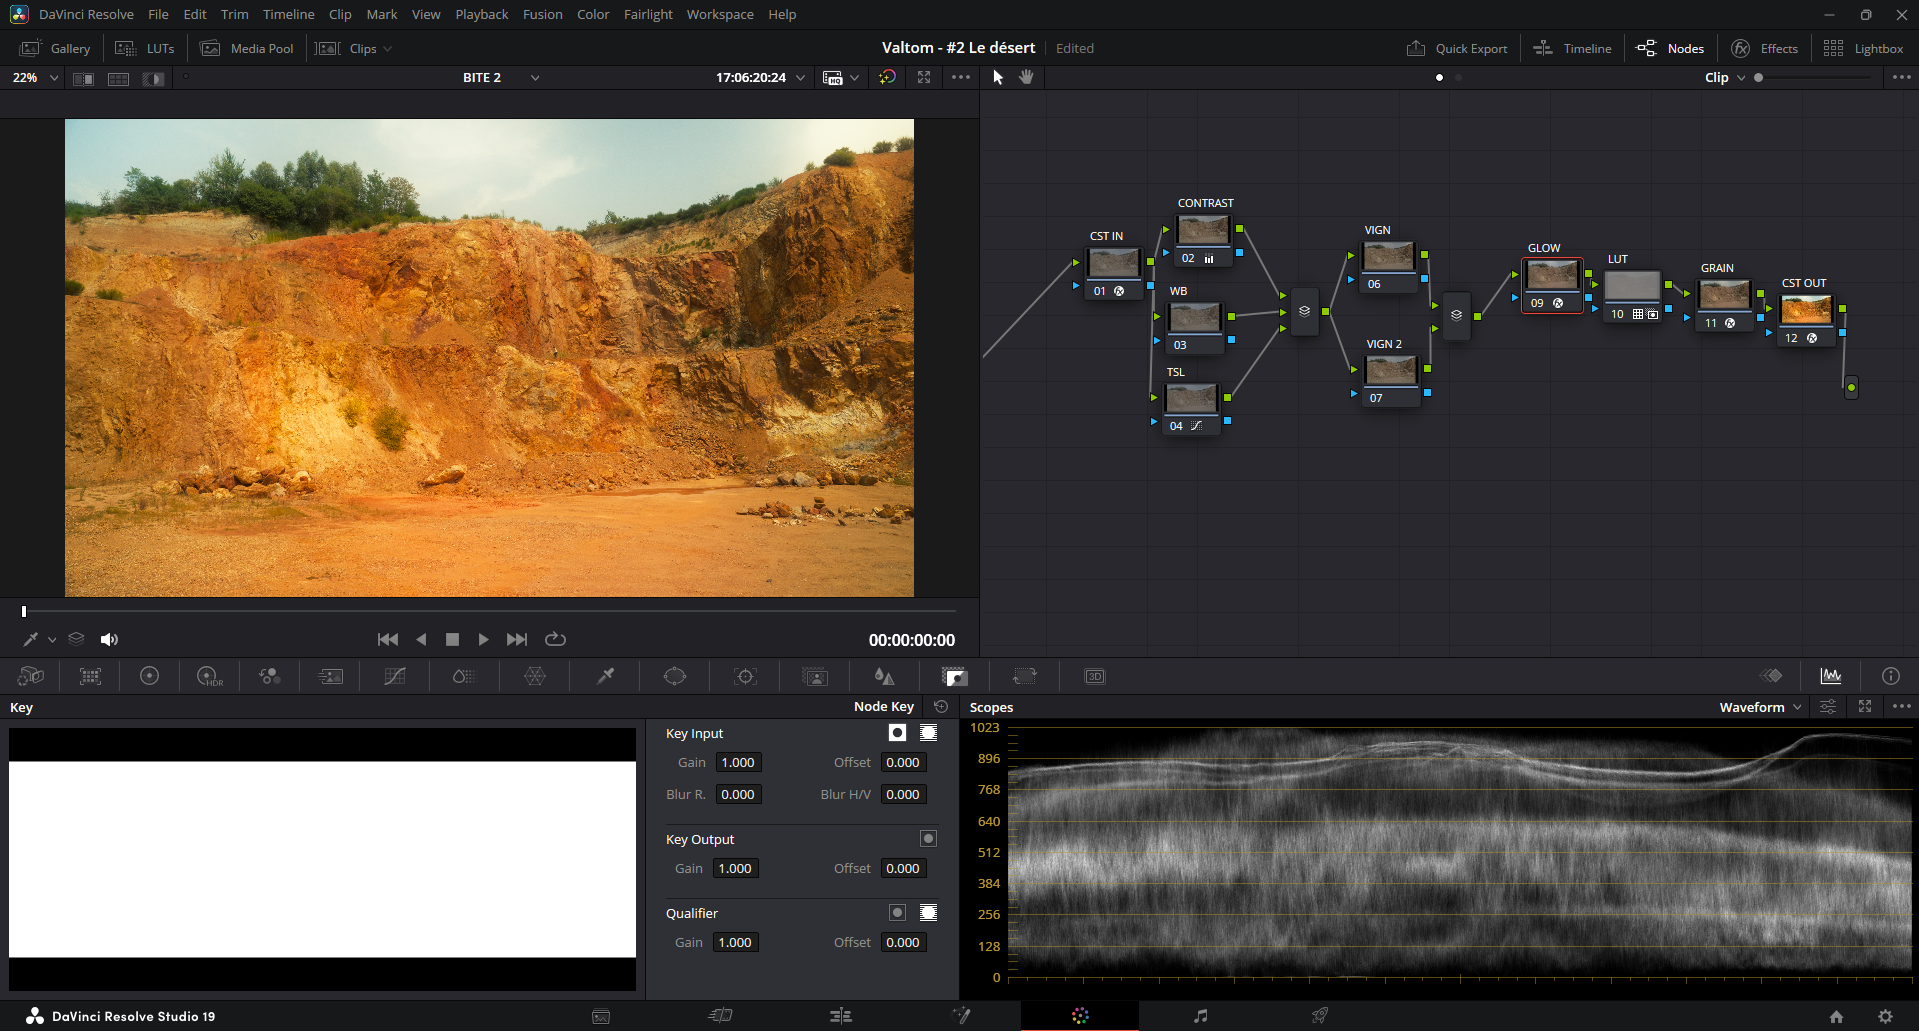Open the Color menu
This screenshot has width=1919, height=1031.
(593, 14)
